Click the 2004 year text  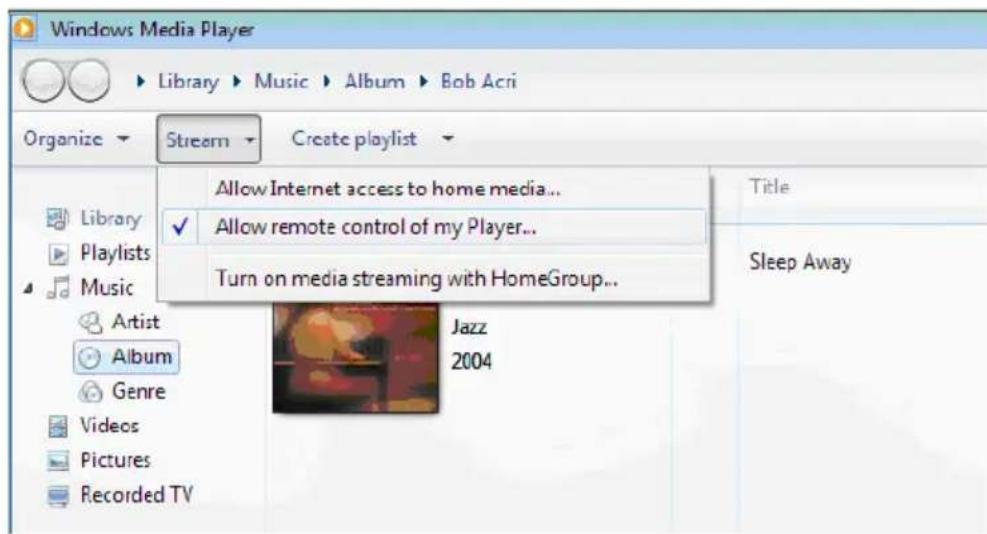tap(471, 361)
